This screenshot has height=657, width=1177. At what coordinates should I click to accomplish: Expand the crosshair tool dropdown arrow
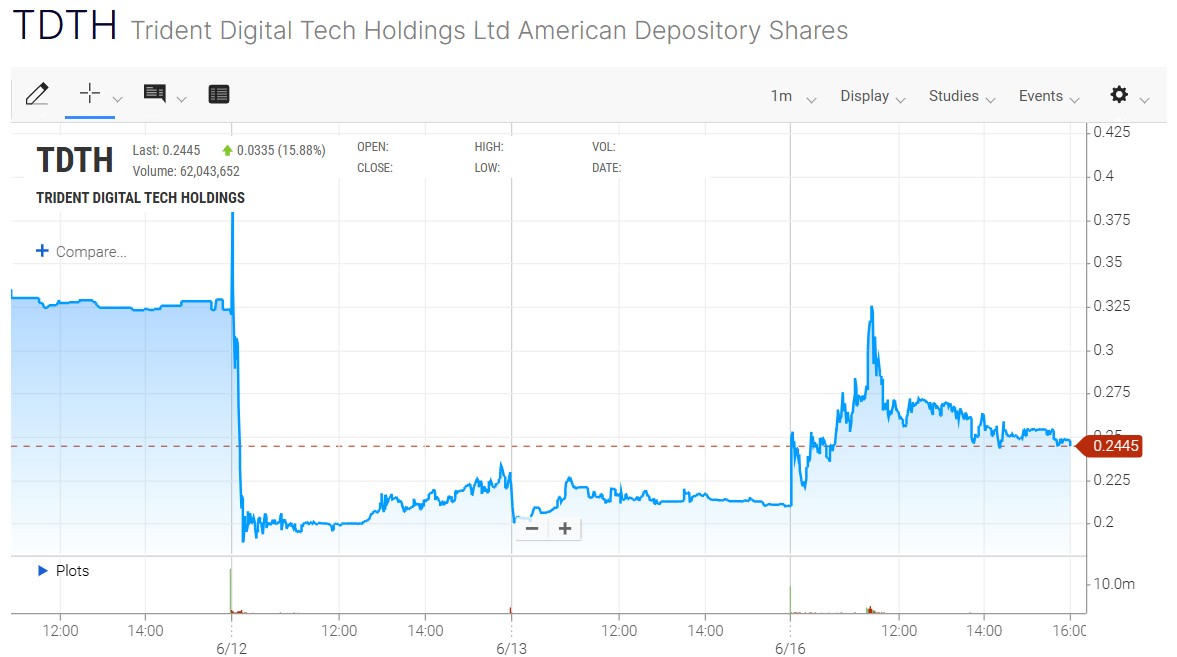pyautogui.click(x=118, y=98)
